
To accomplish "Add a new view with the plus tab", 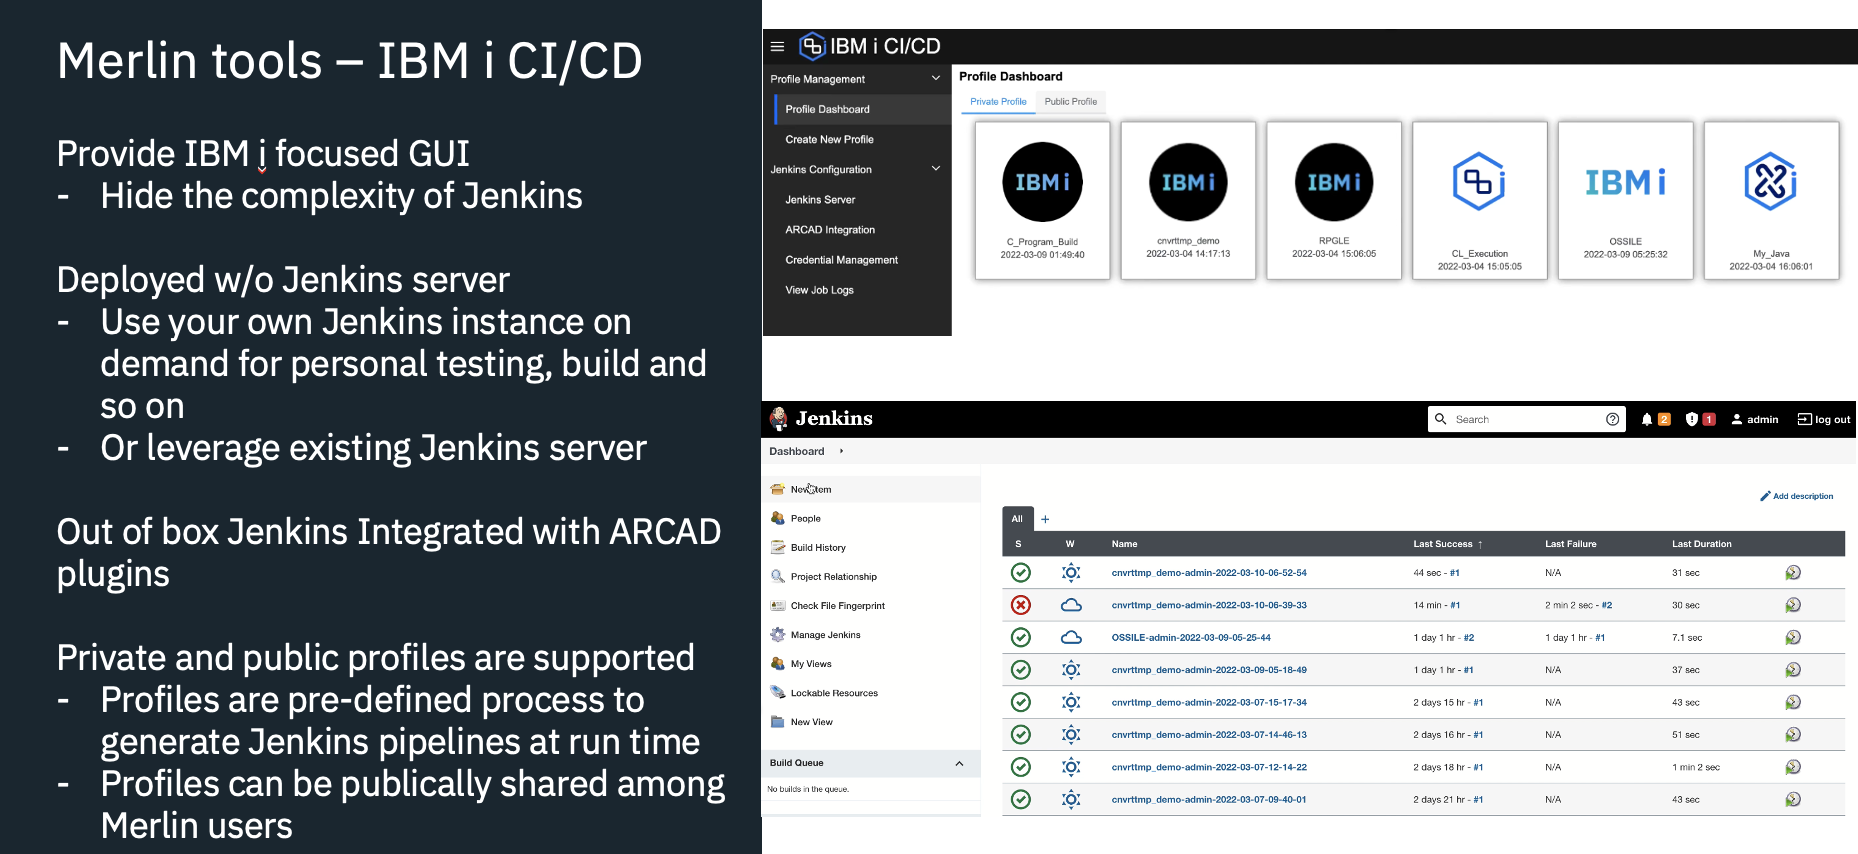I will pyautogui.click(x=1045, y=519).
